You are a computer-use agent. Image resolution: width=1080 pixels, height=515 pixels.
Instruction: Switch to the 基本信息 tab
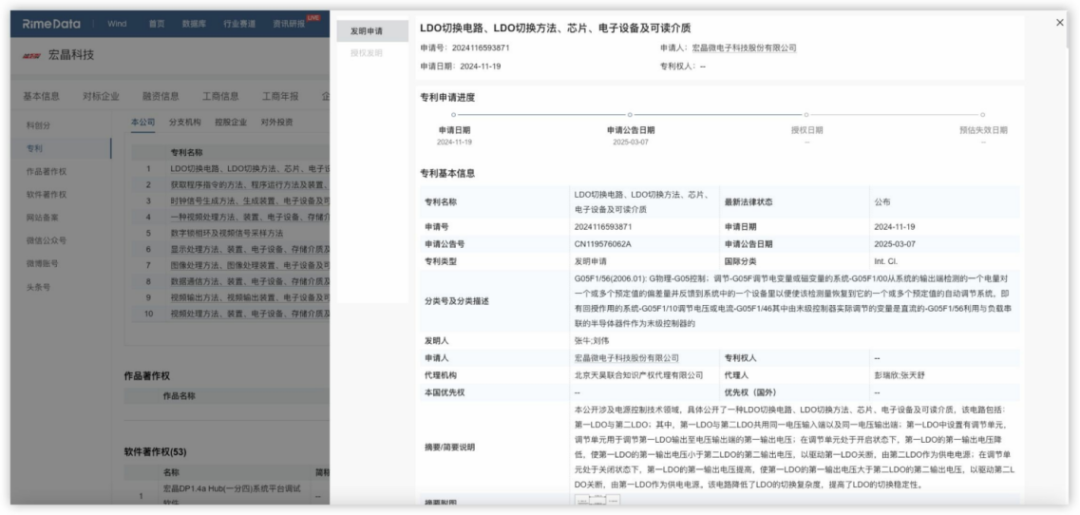coord(41,96)
